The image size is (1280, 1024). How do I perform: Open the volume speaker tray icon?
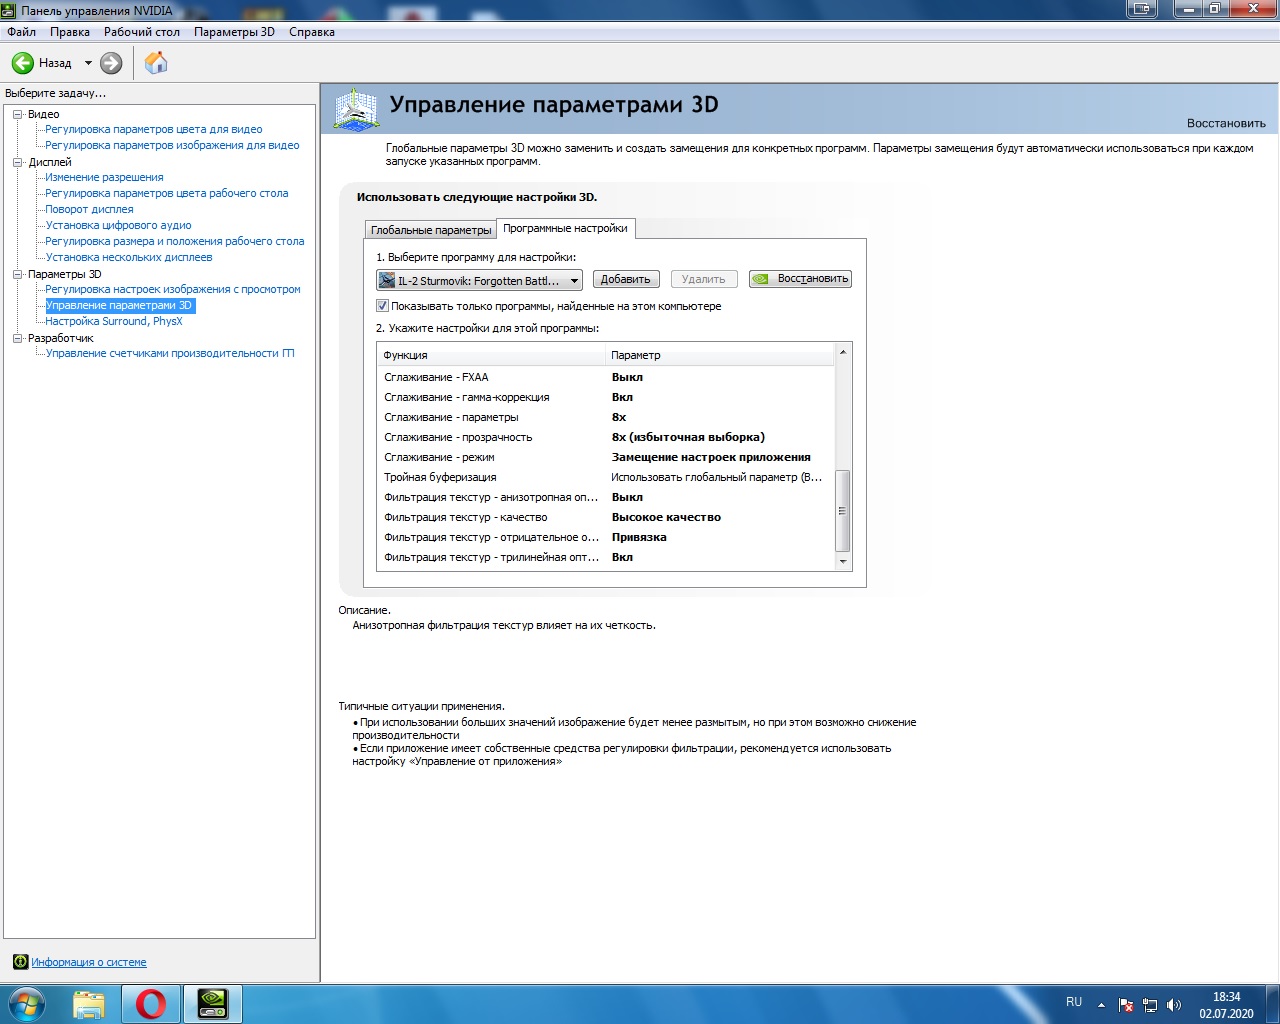click(1174, 1005)
